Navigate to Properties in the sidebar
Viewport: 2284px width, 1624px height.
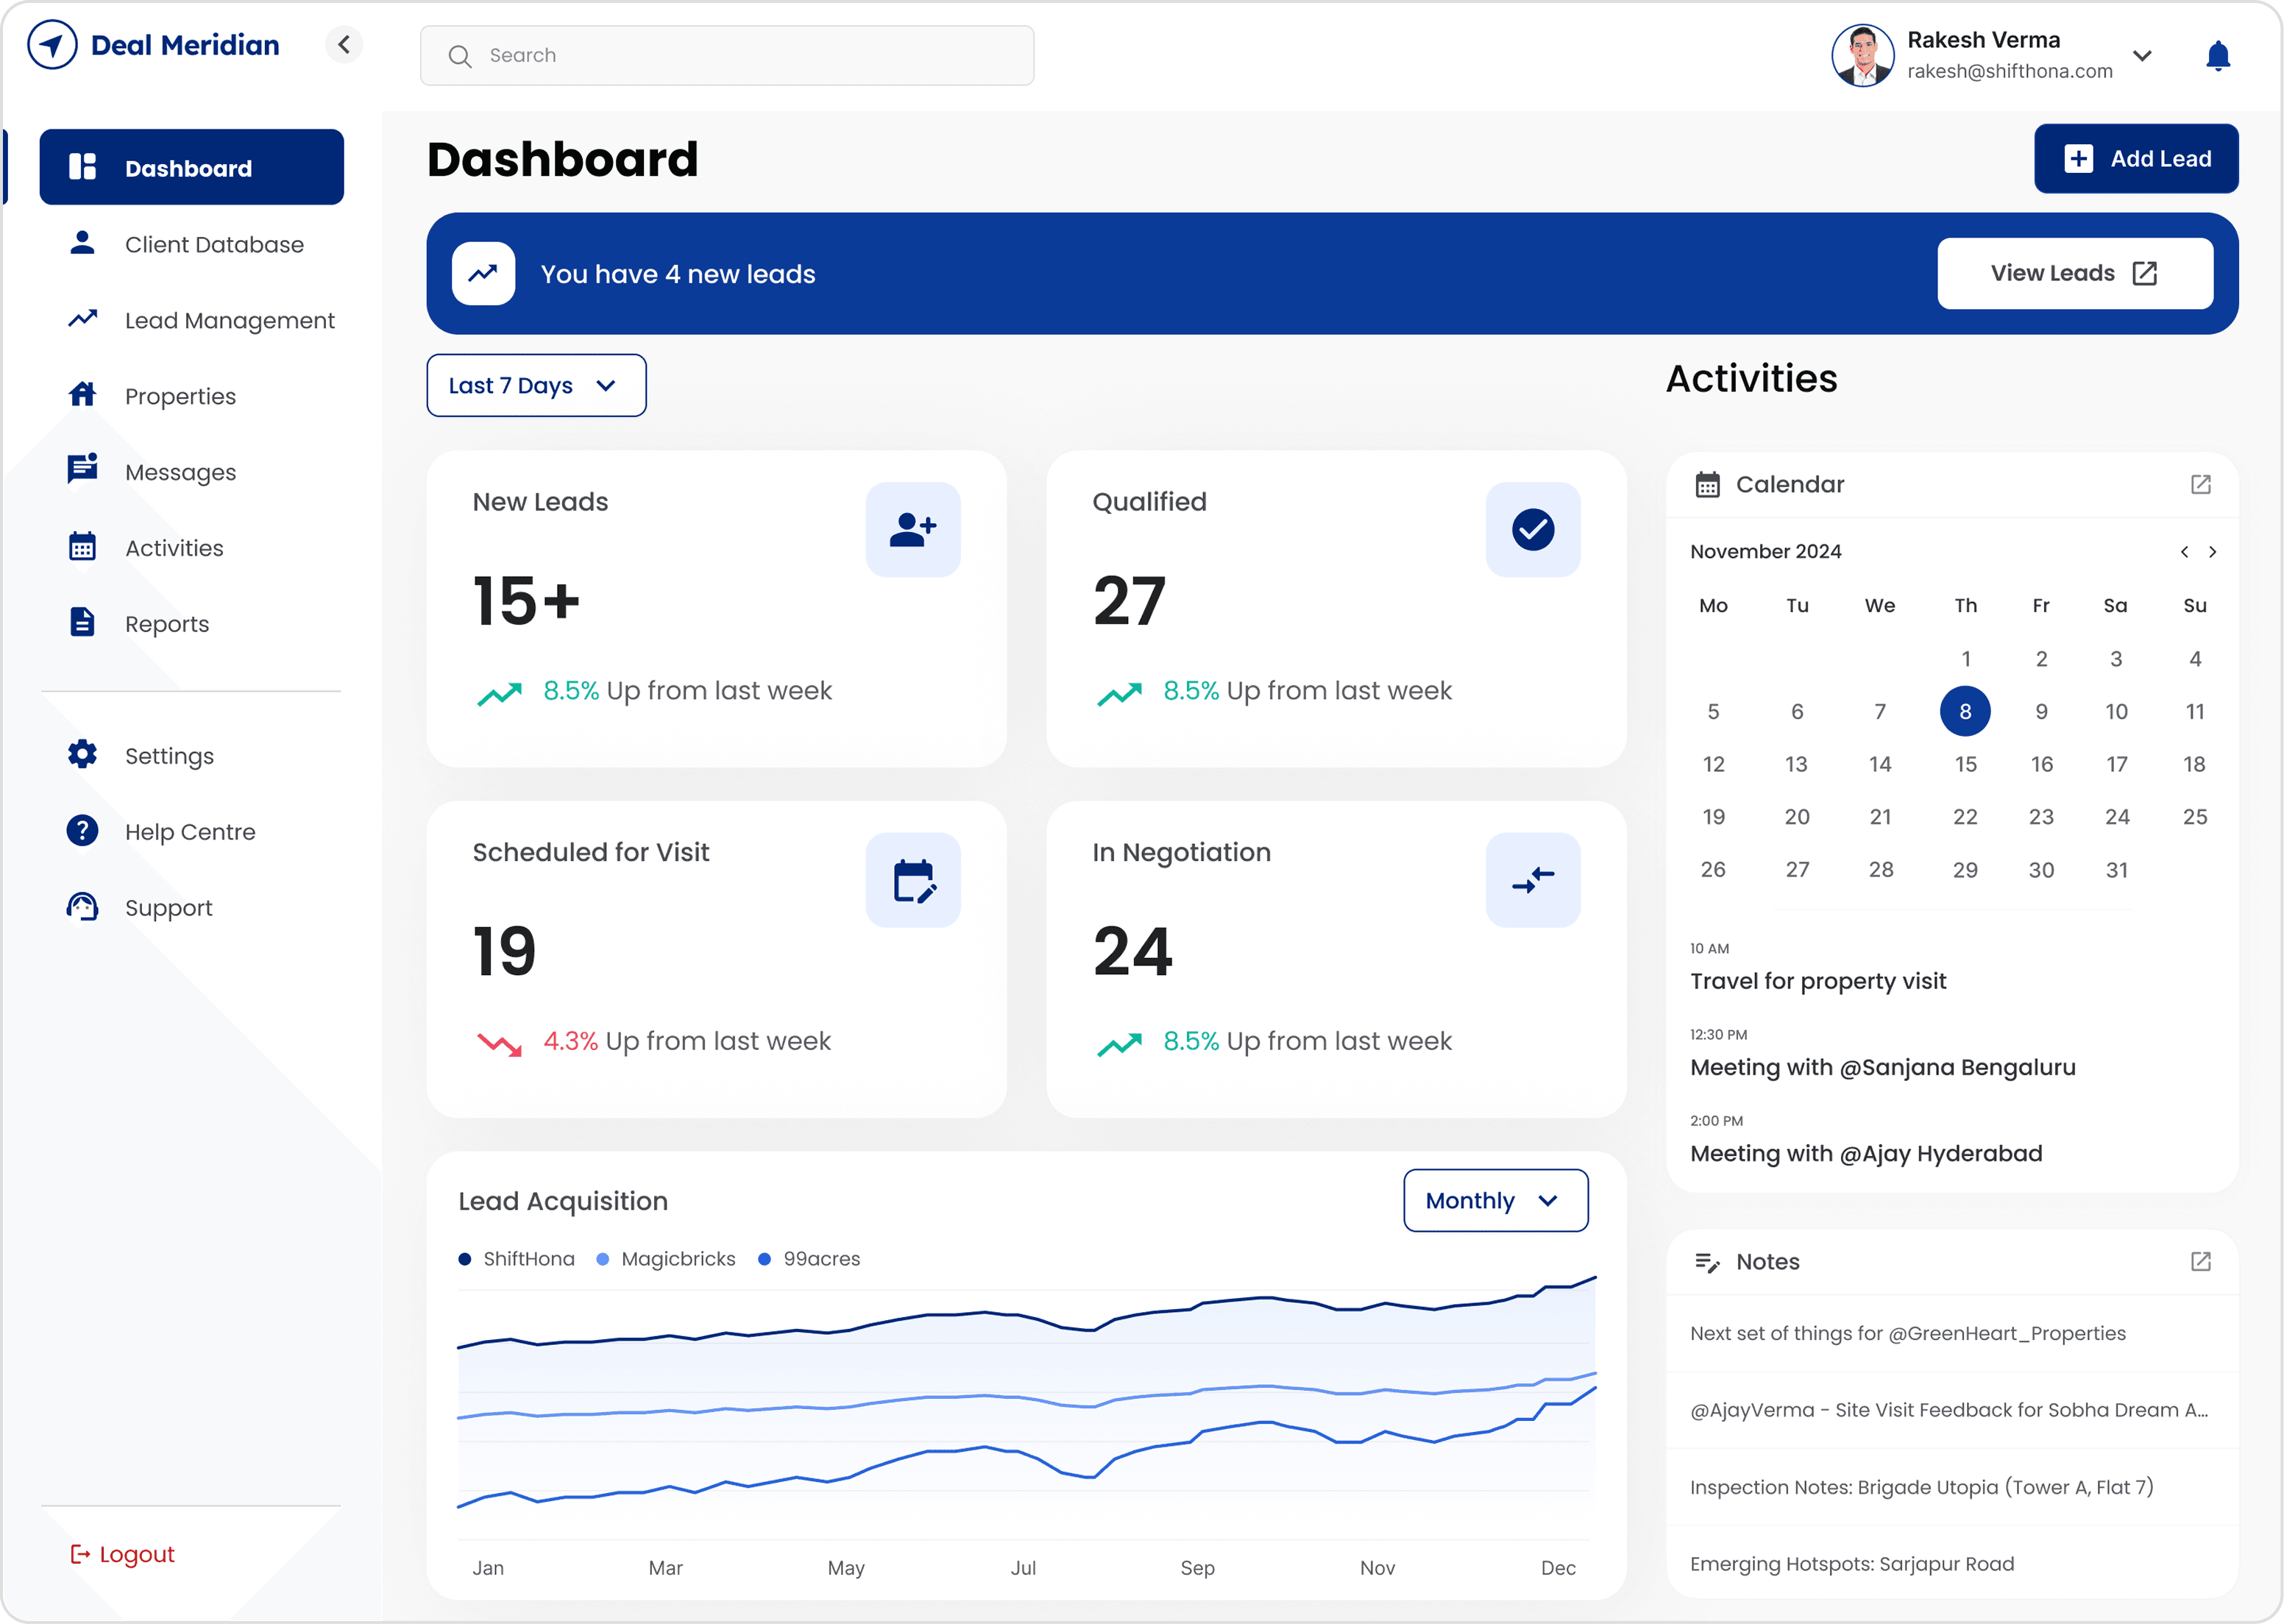(180, 397)
